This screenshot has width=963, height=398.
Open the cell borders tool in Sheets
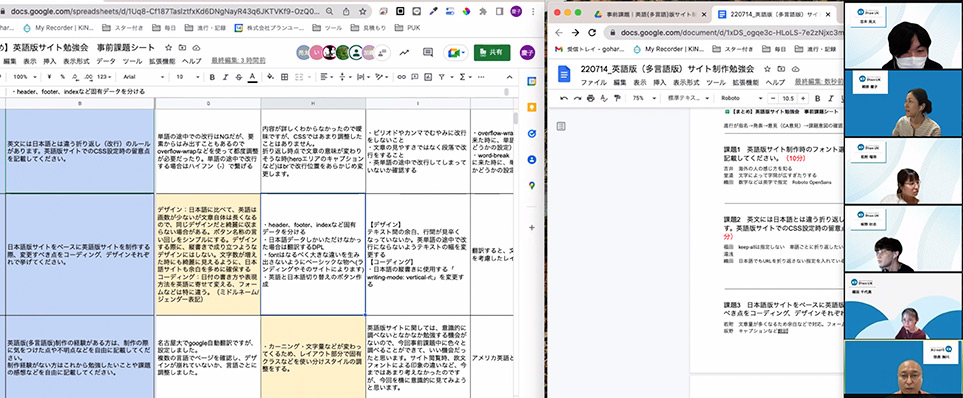pos(284,77)
